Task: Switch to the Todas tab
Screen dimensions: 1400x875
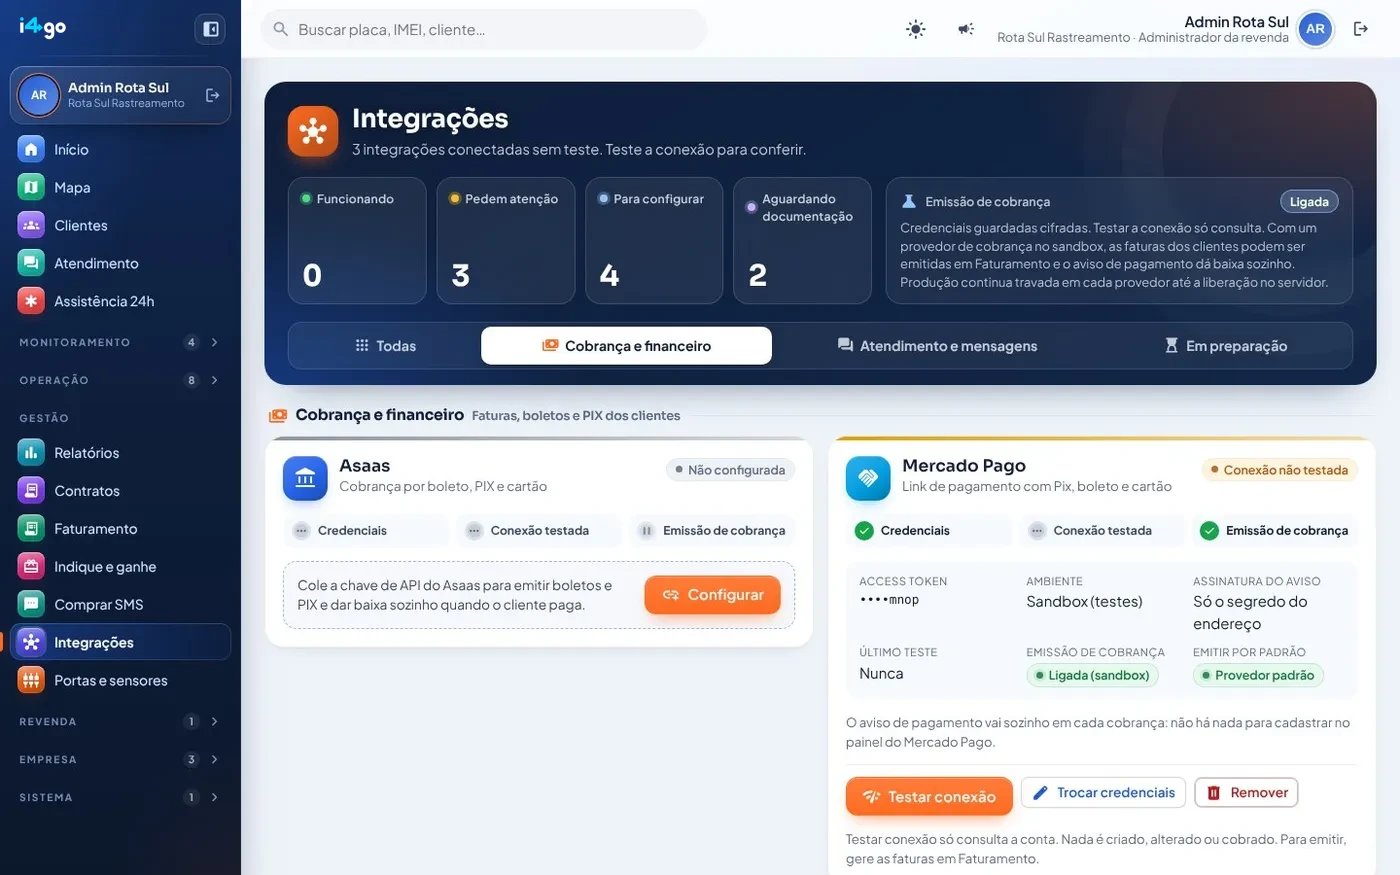Action: click(385, 346)
